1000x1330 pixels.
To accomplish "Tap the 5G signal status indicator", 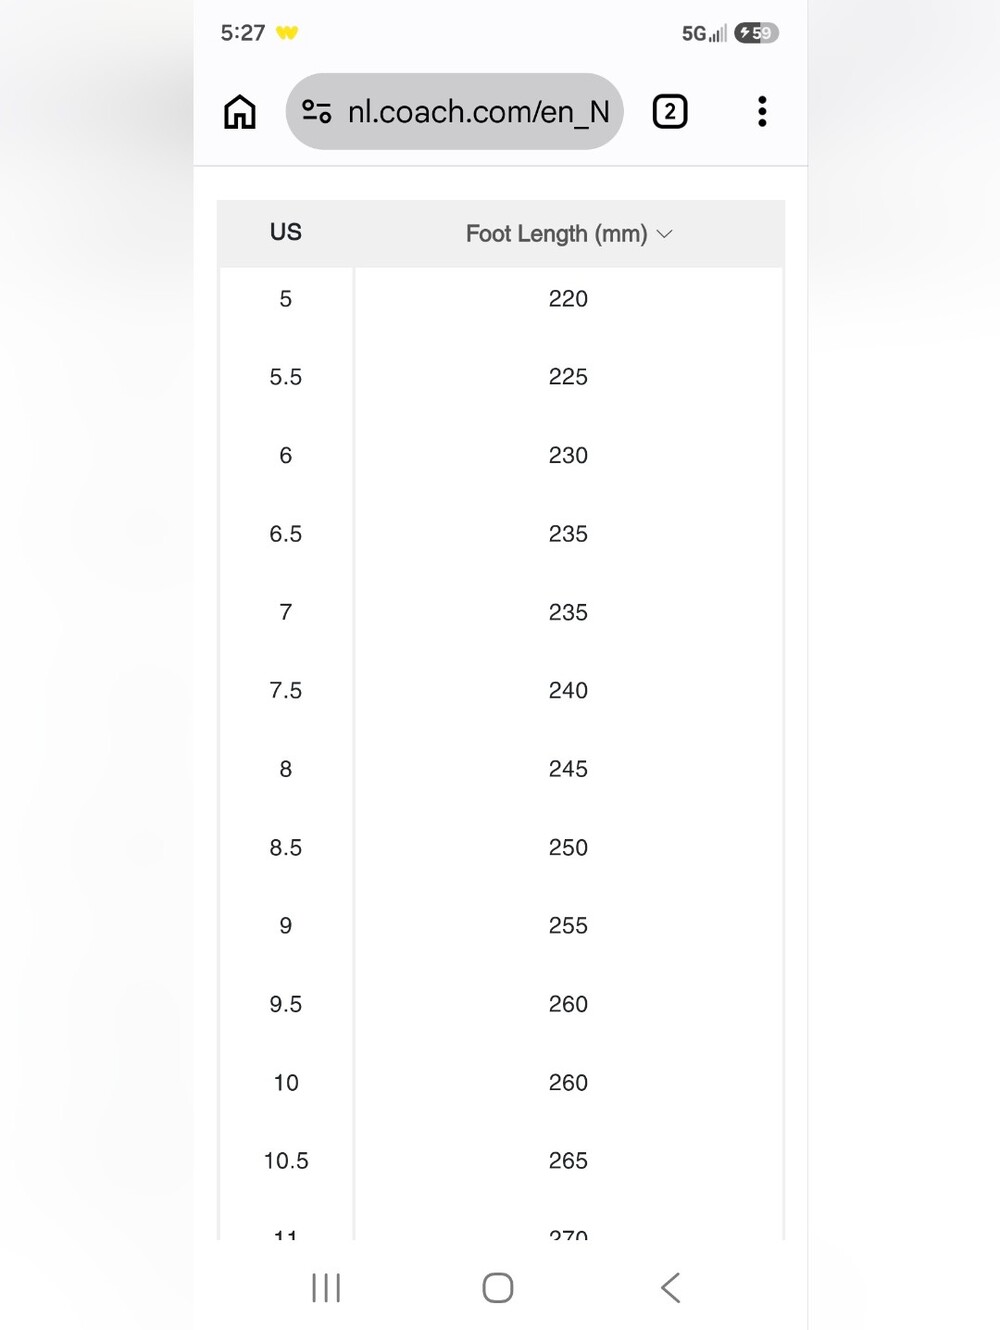I will coord(704,33).
